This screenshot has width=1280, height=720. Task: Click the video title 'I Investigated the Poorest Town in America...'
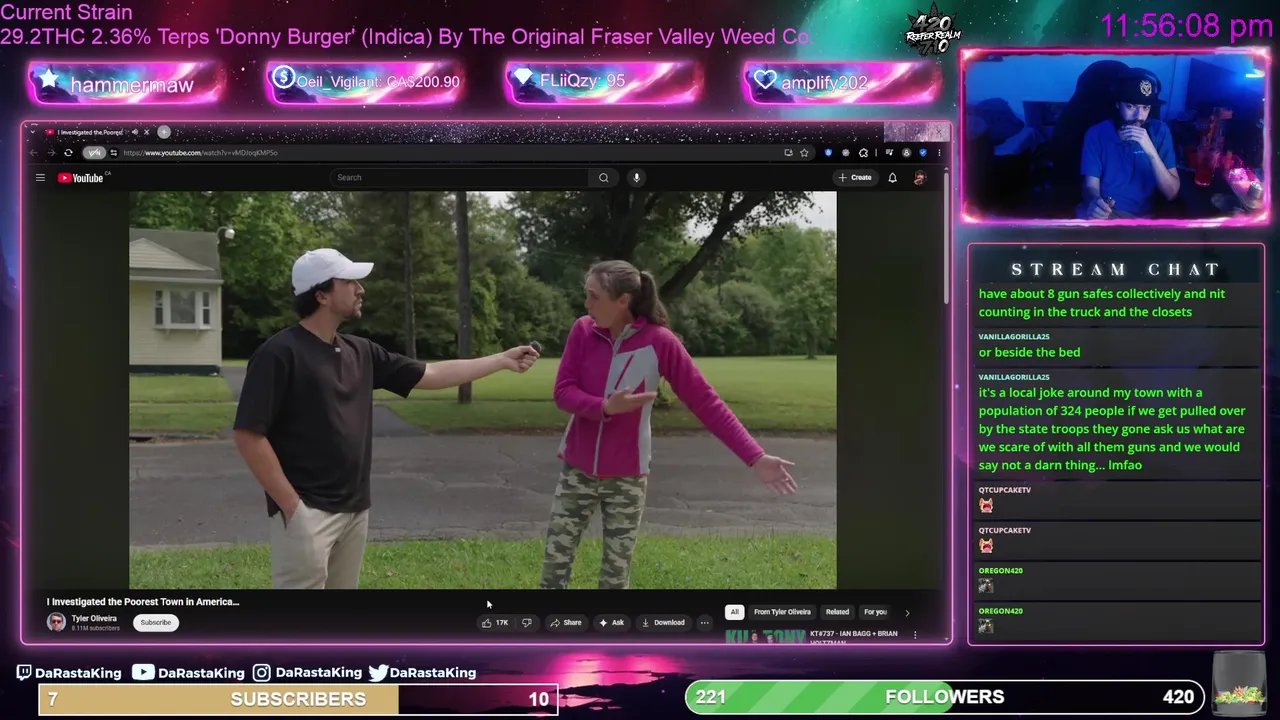click(143, 602)
